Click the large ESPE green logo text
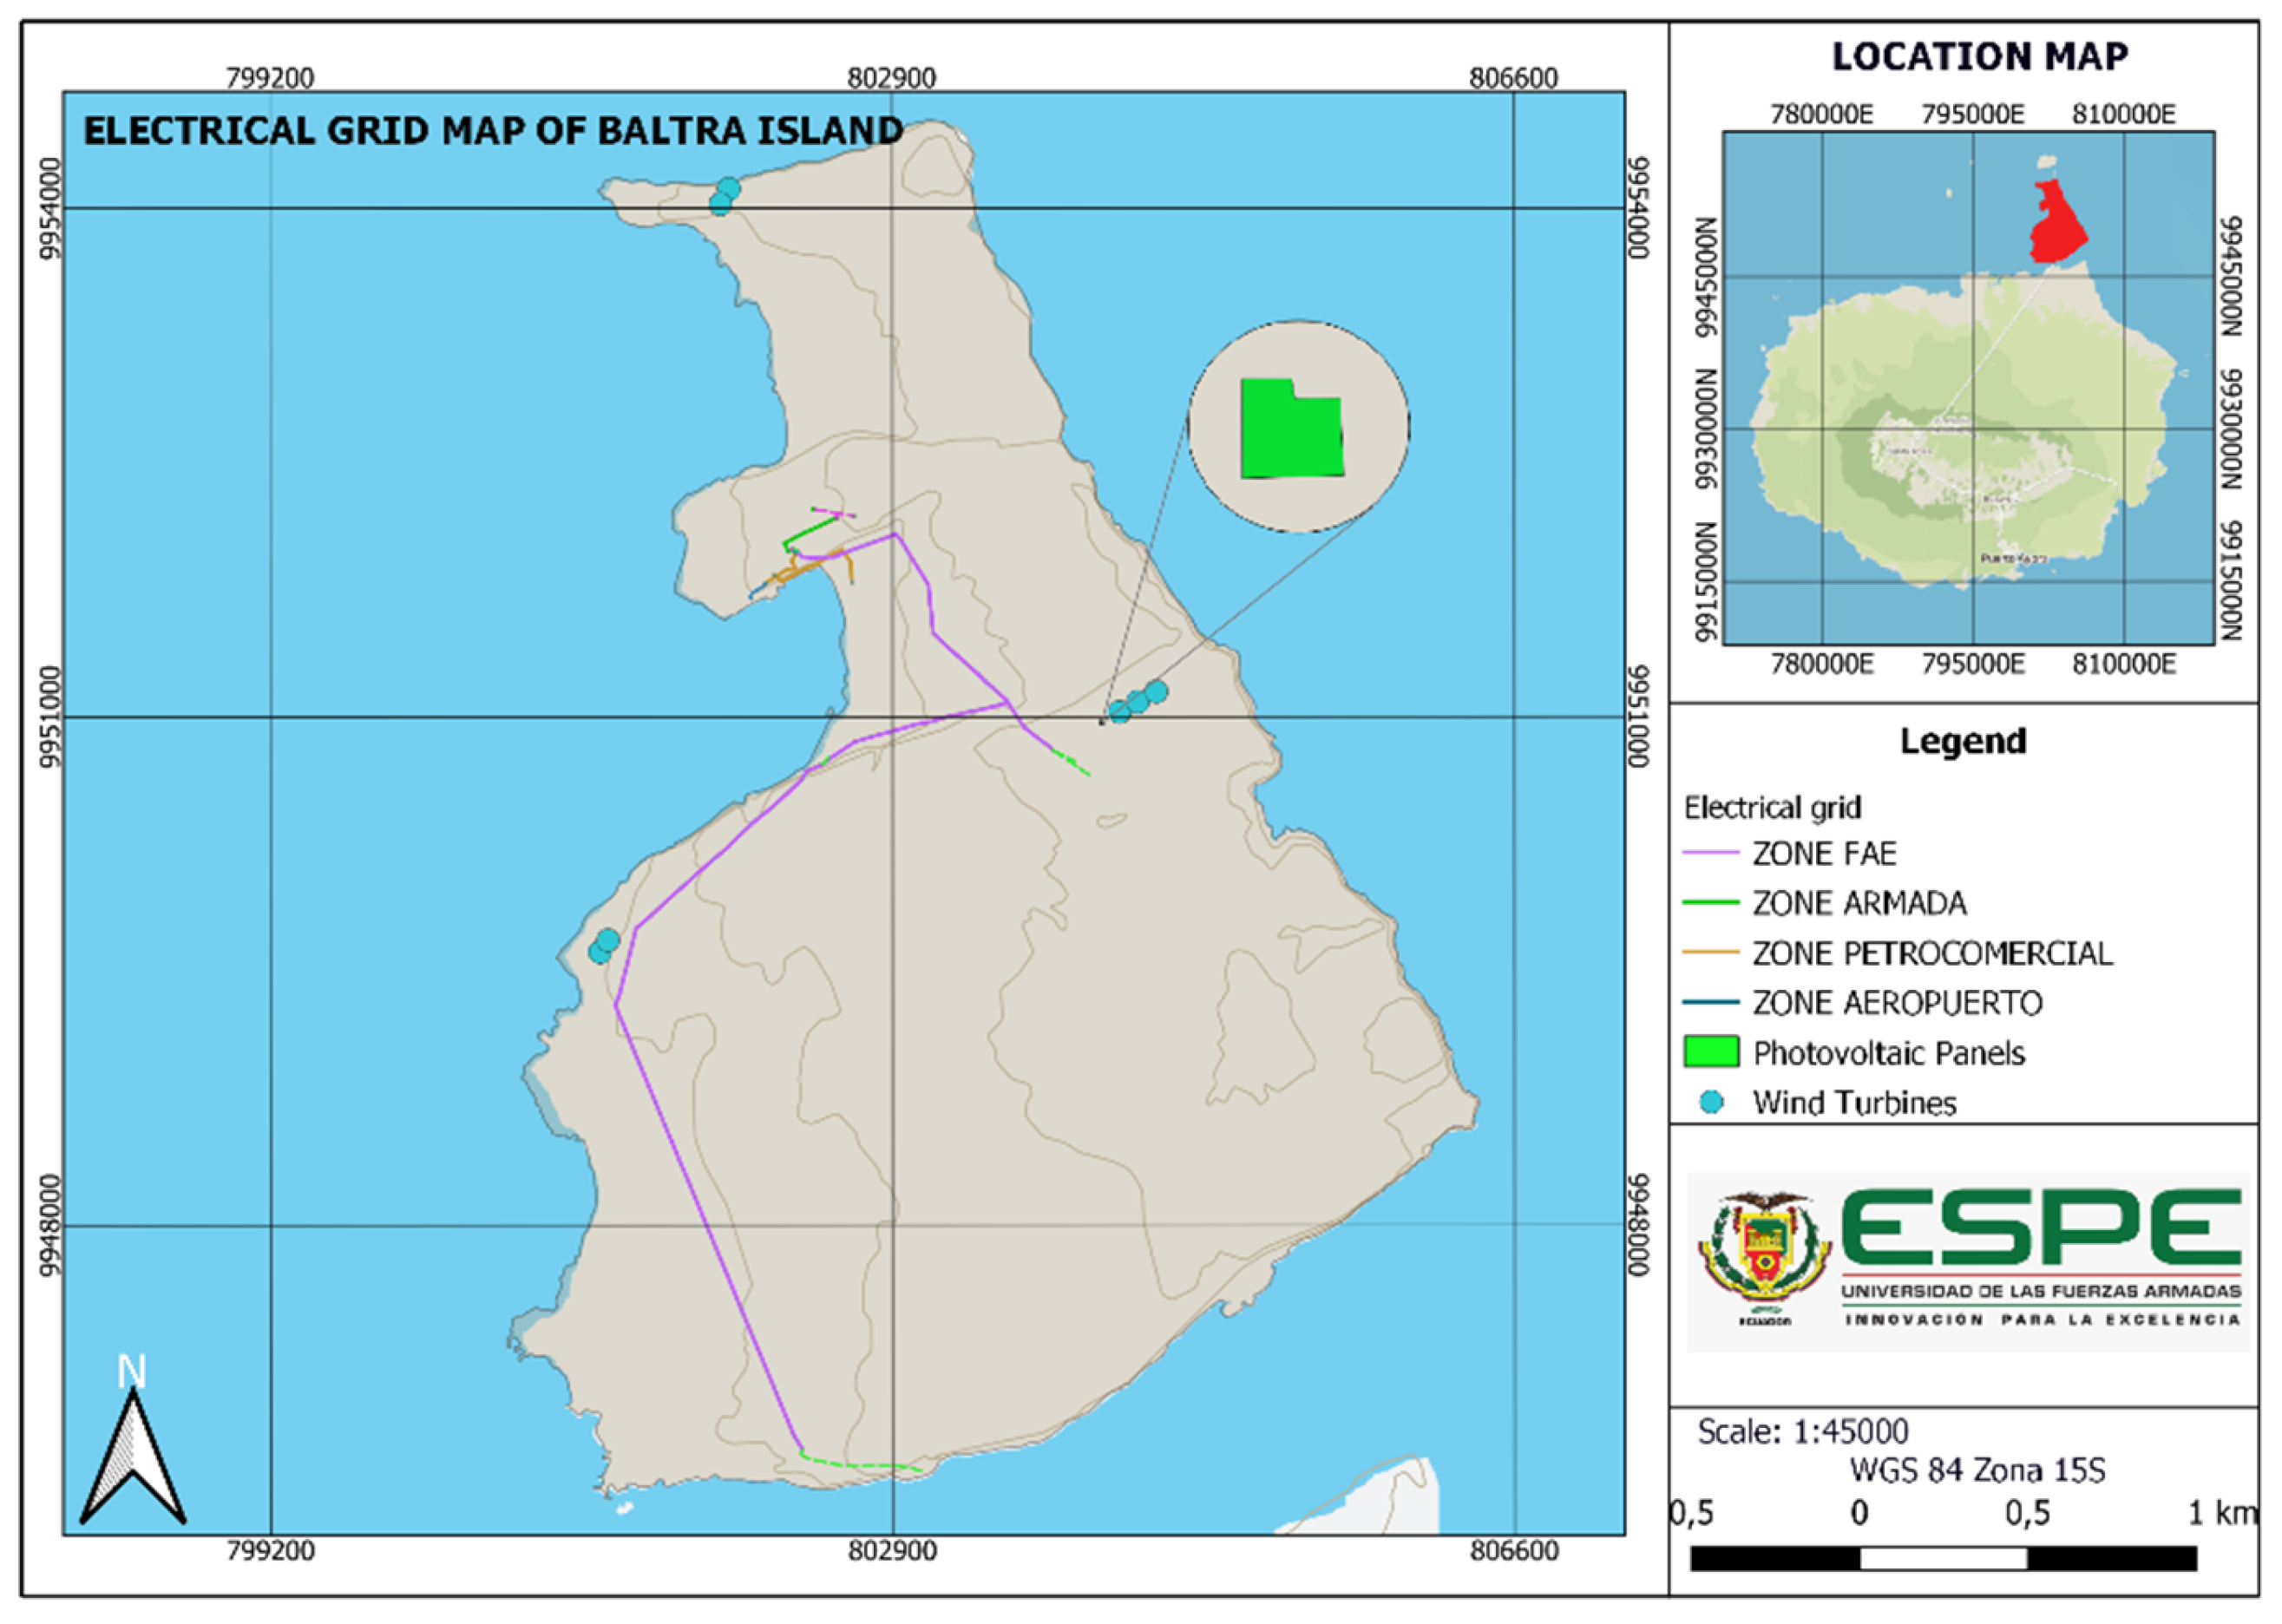Screen dimensions: 2282x1624 pyautogui.click(x=2040, y=1226)
